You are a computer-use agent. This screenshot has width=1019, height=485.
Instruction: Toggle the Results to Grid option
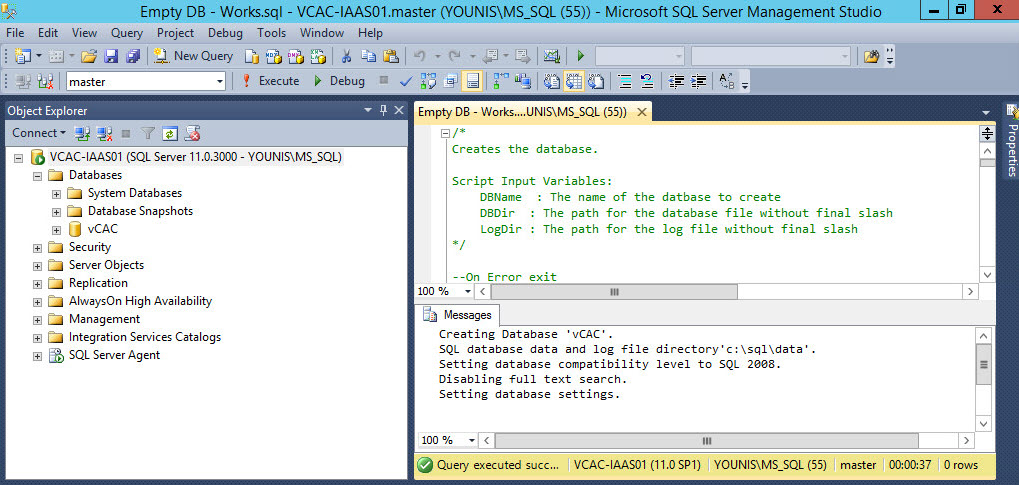(x=573, y=81)
